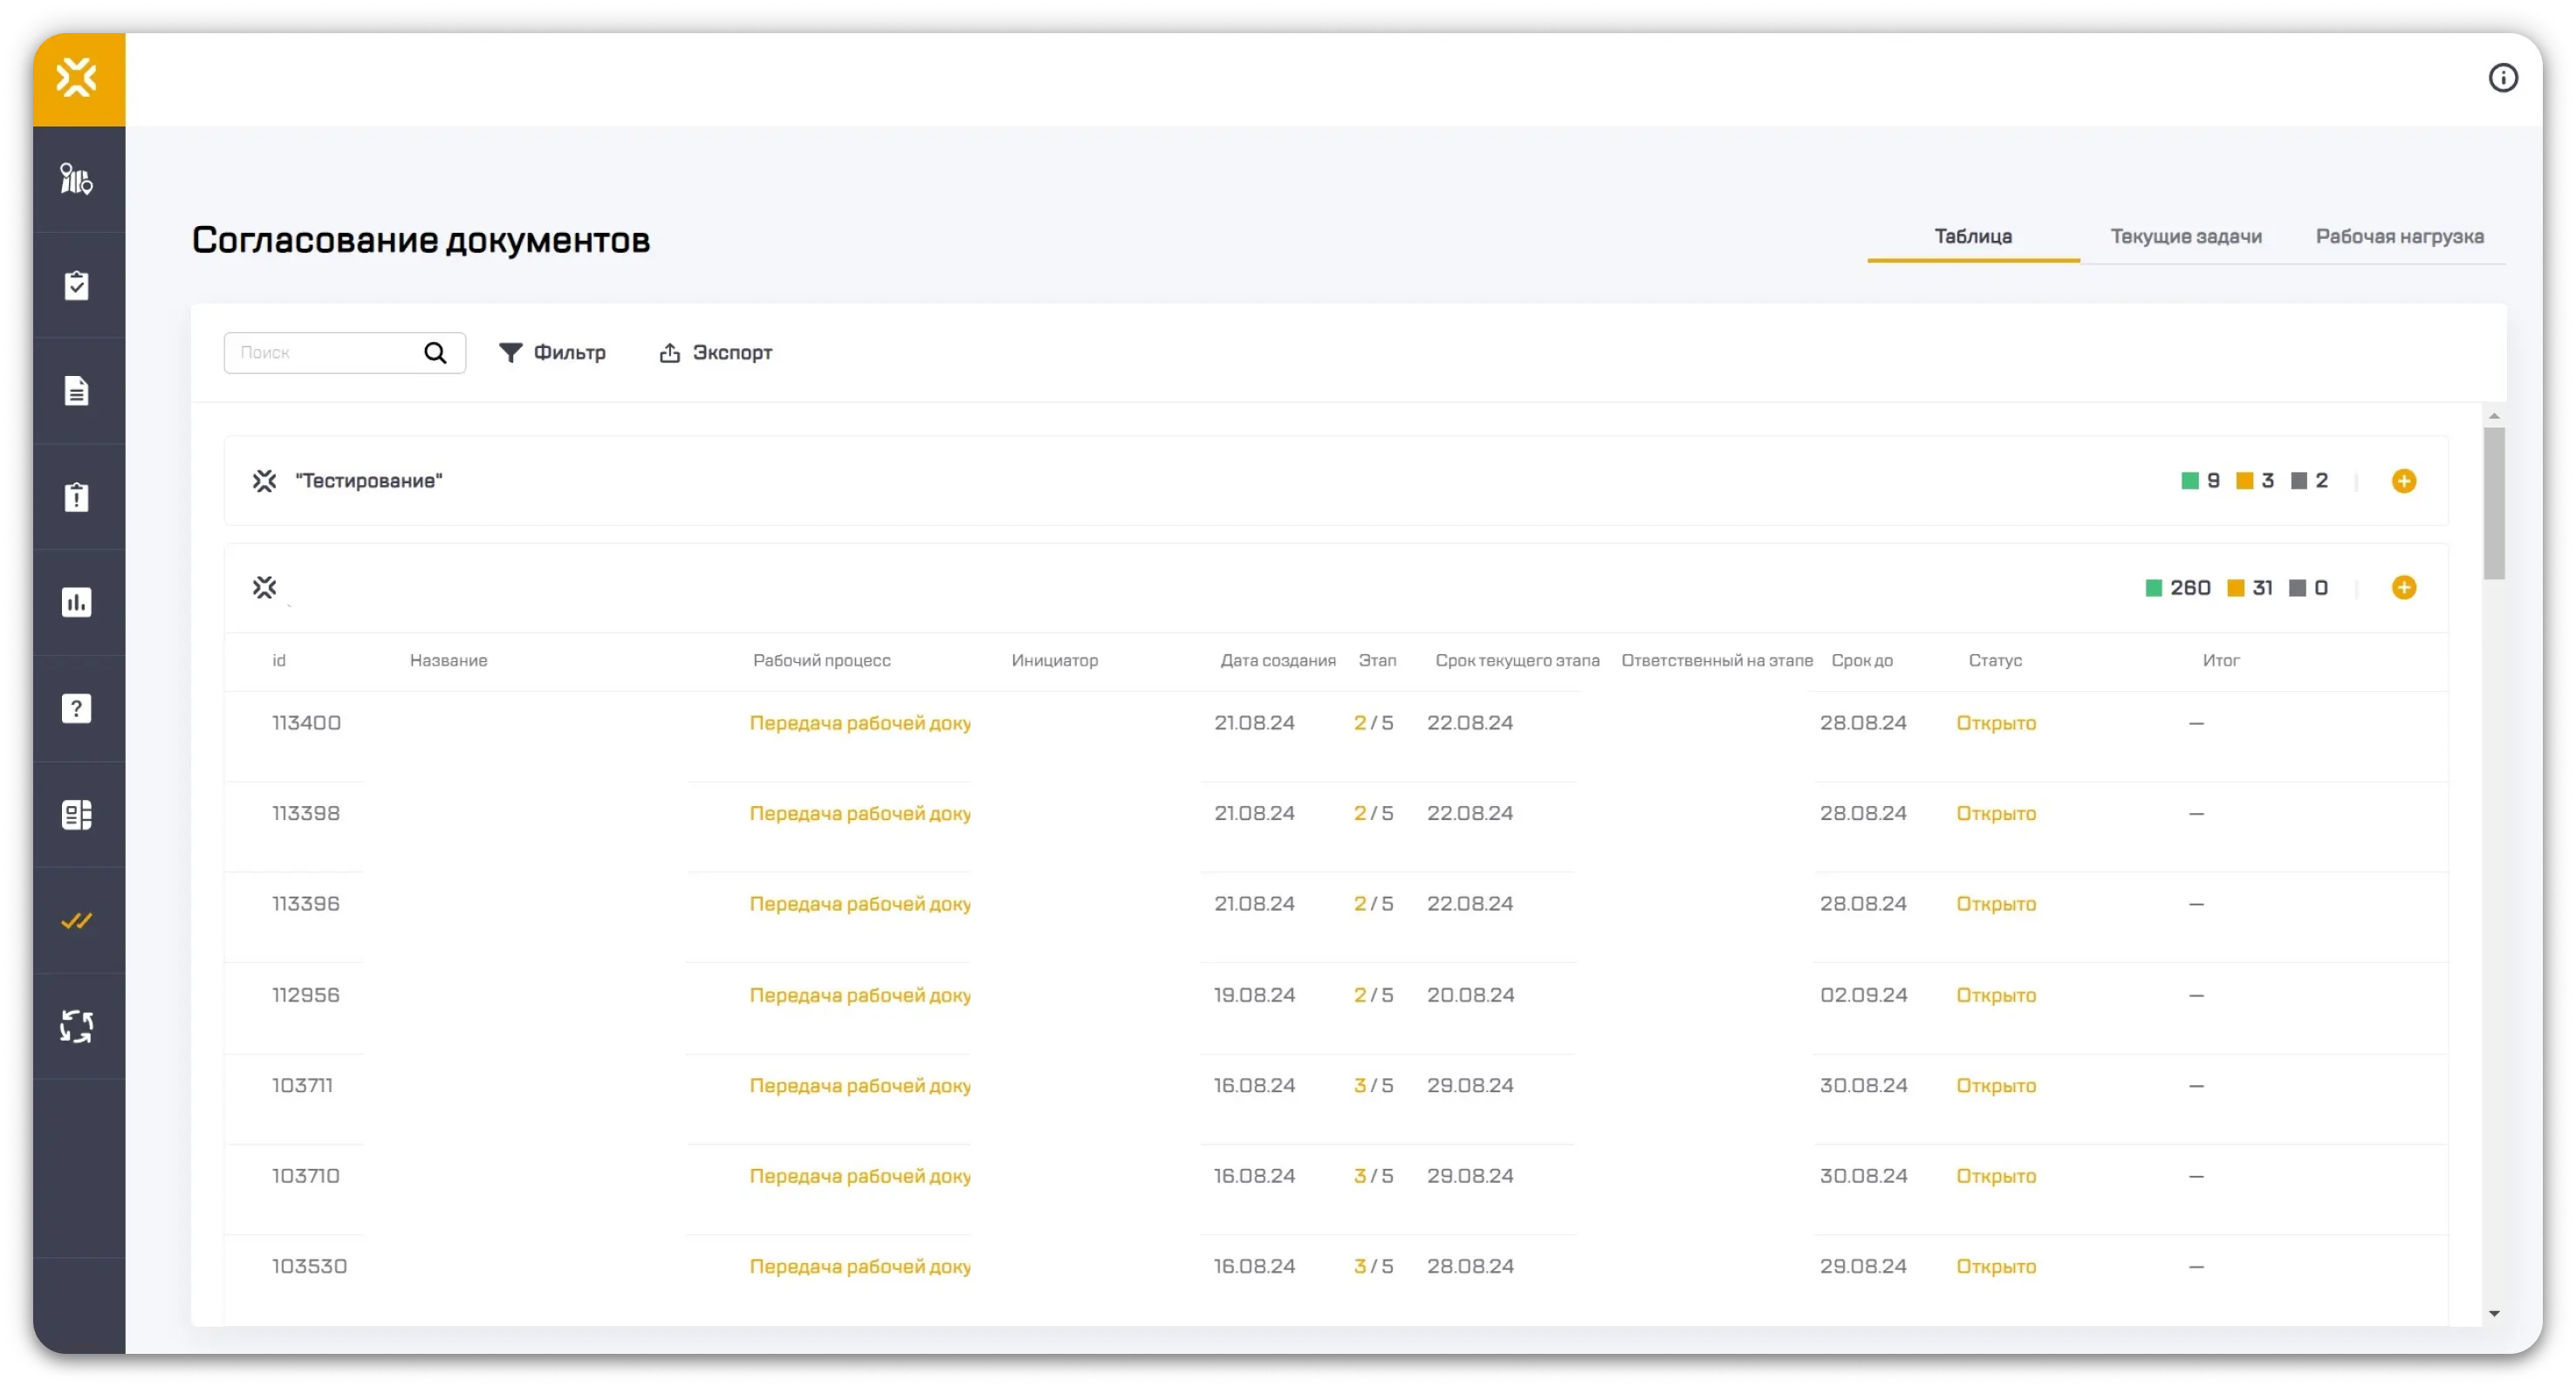
Task: Open the news layout sidebar icon
Action: [77, 815]
